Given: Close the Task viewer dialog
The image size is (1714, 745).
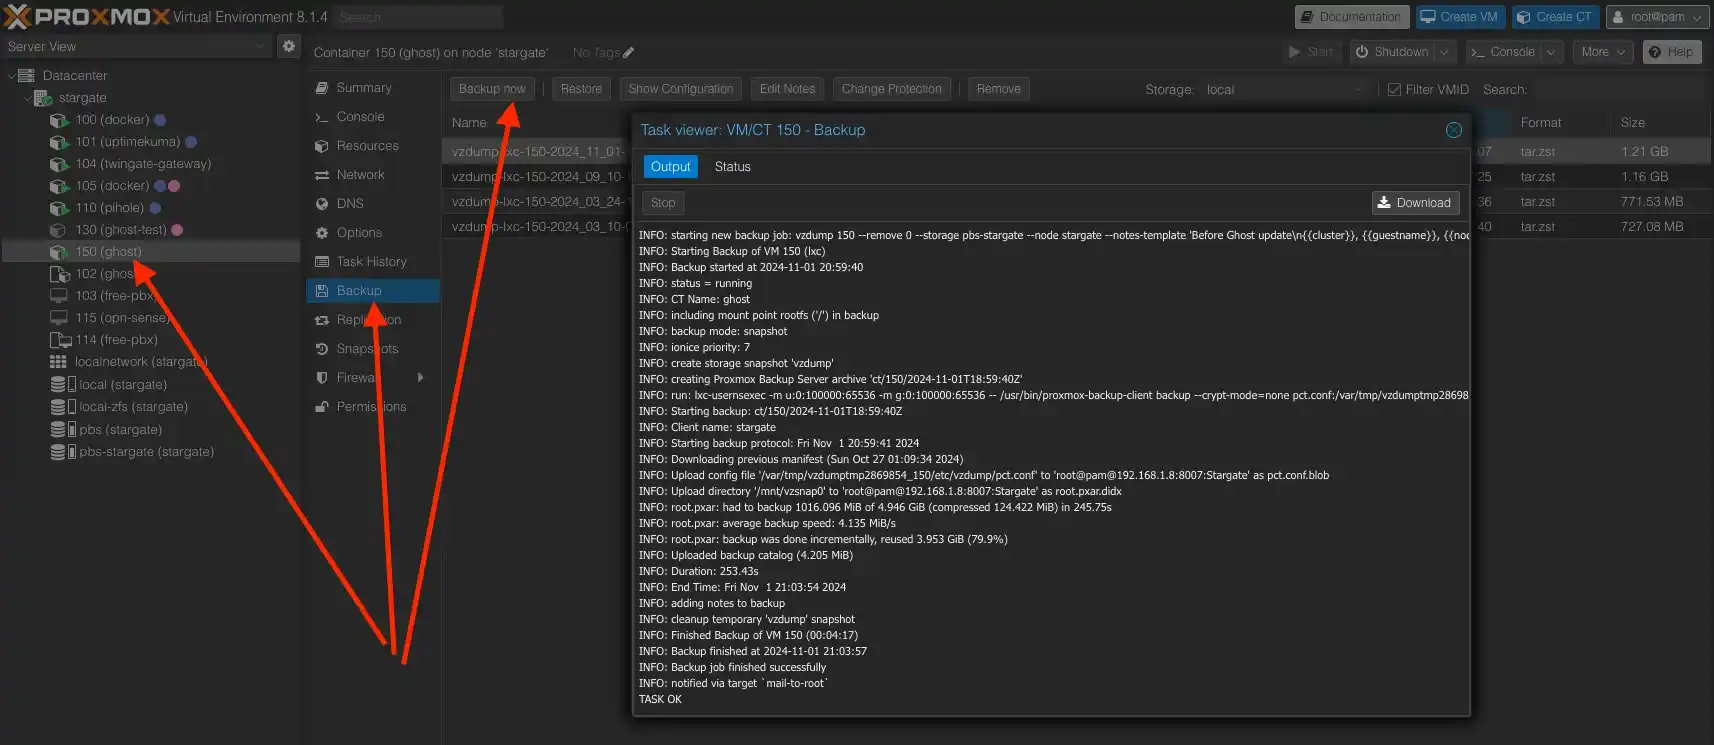Looking at the screenshot, I should [1454, 130].
